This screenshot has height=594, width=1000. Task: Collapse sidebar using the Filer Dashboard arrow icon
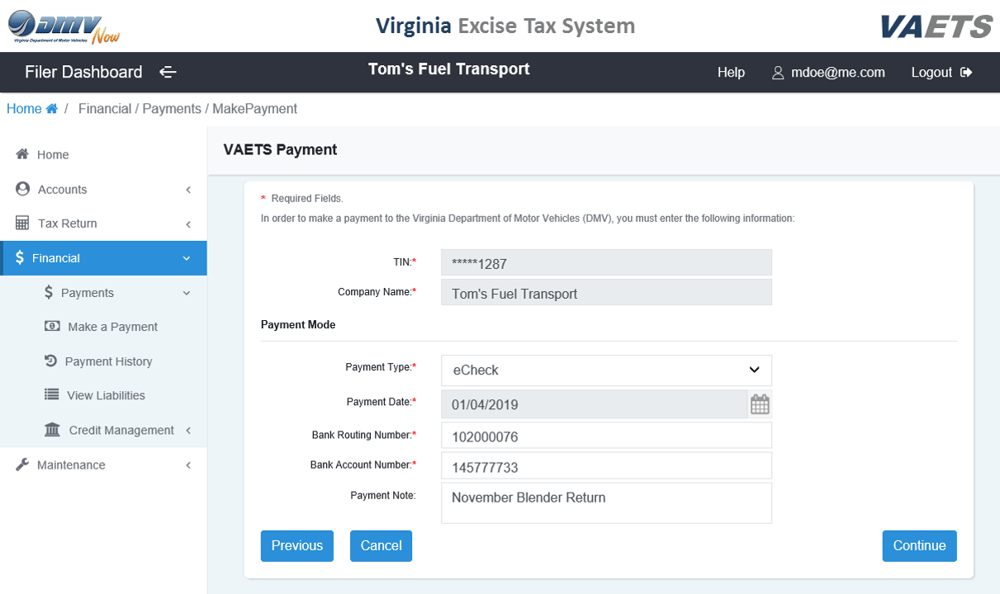[168, 72]
